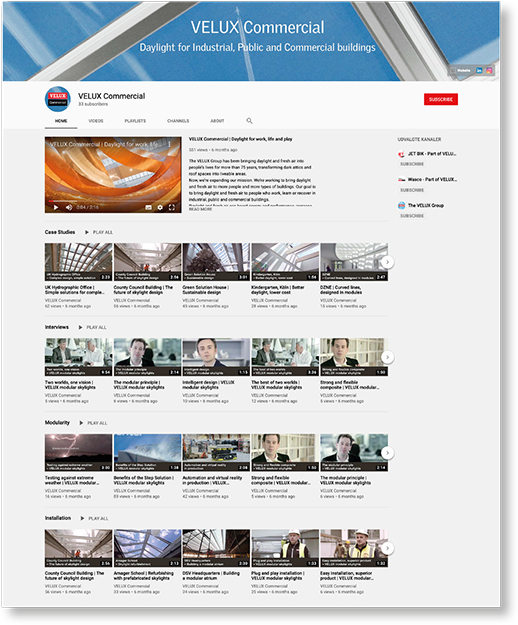Image resolution: width=518 pixels, height=625 pixels.
Task: Click 'The modular principle' title in Interviews
Action: 139,385
